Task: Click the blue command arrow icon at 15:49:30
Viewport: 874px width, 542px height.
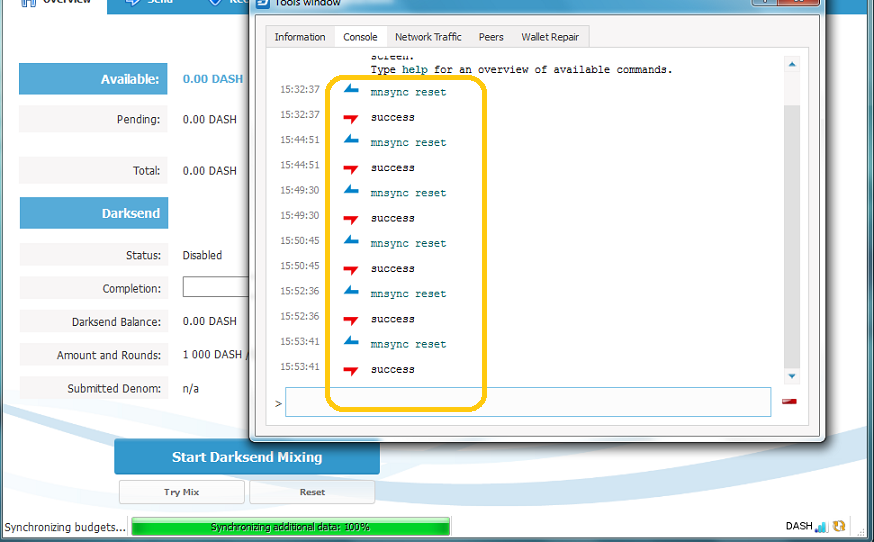Action: 351,189
